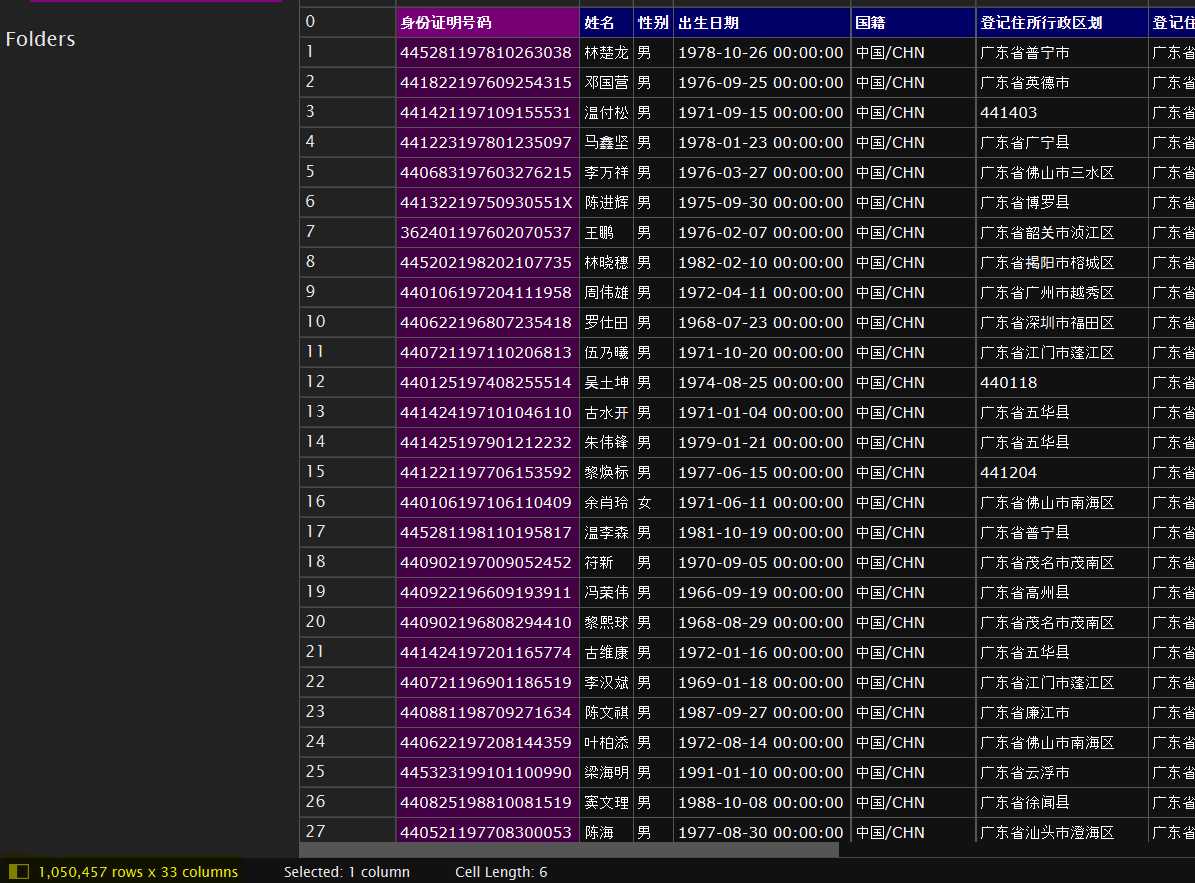
Task: Select row header 5
Action: point(348,172)
